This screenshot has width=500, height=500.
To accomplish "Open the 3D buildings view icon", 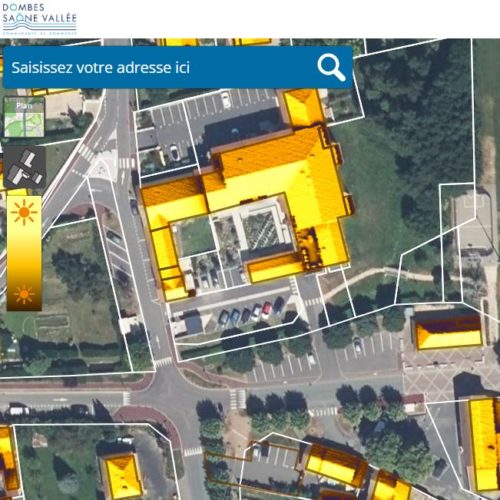I will click(25, 168).
